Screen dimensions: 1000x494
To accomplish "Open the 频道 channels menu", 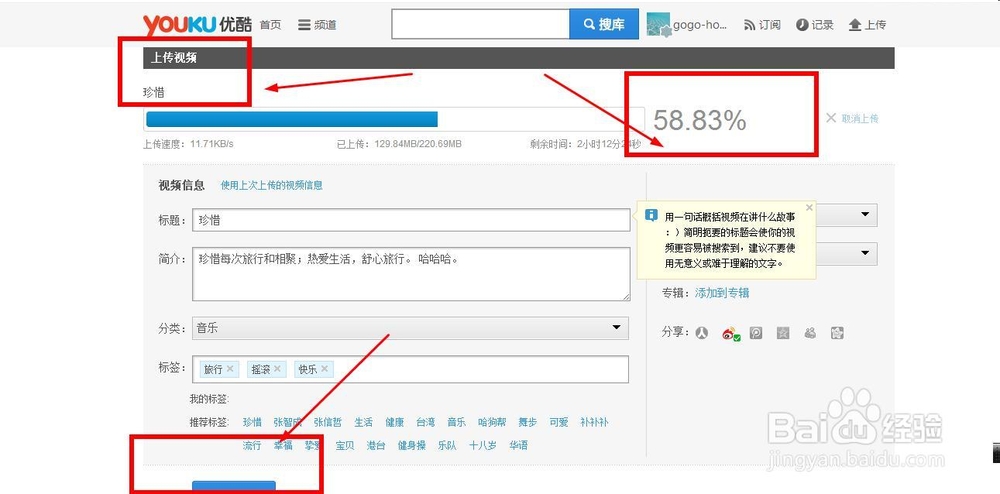I will coord(317,25).
